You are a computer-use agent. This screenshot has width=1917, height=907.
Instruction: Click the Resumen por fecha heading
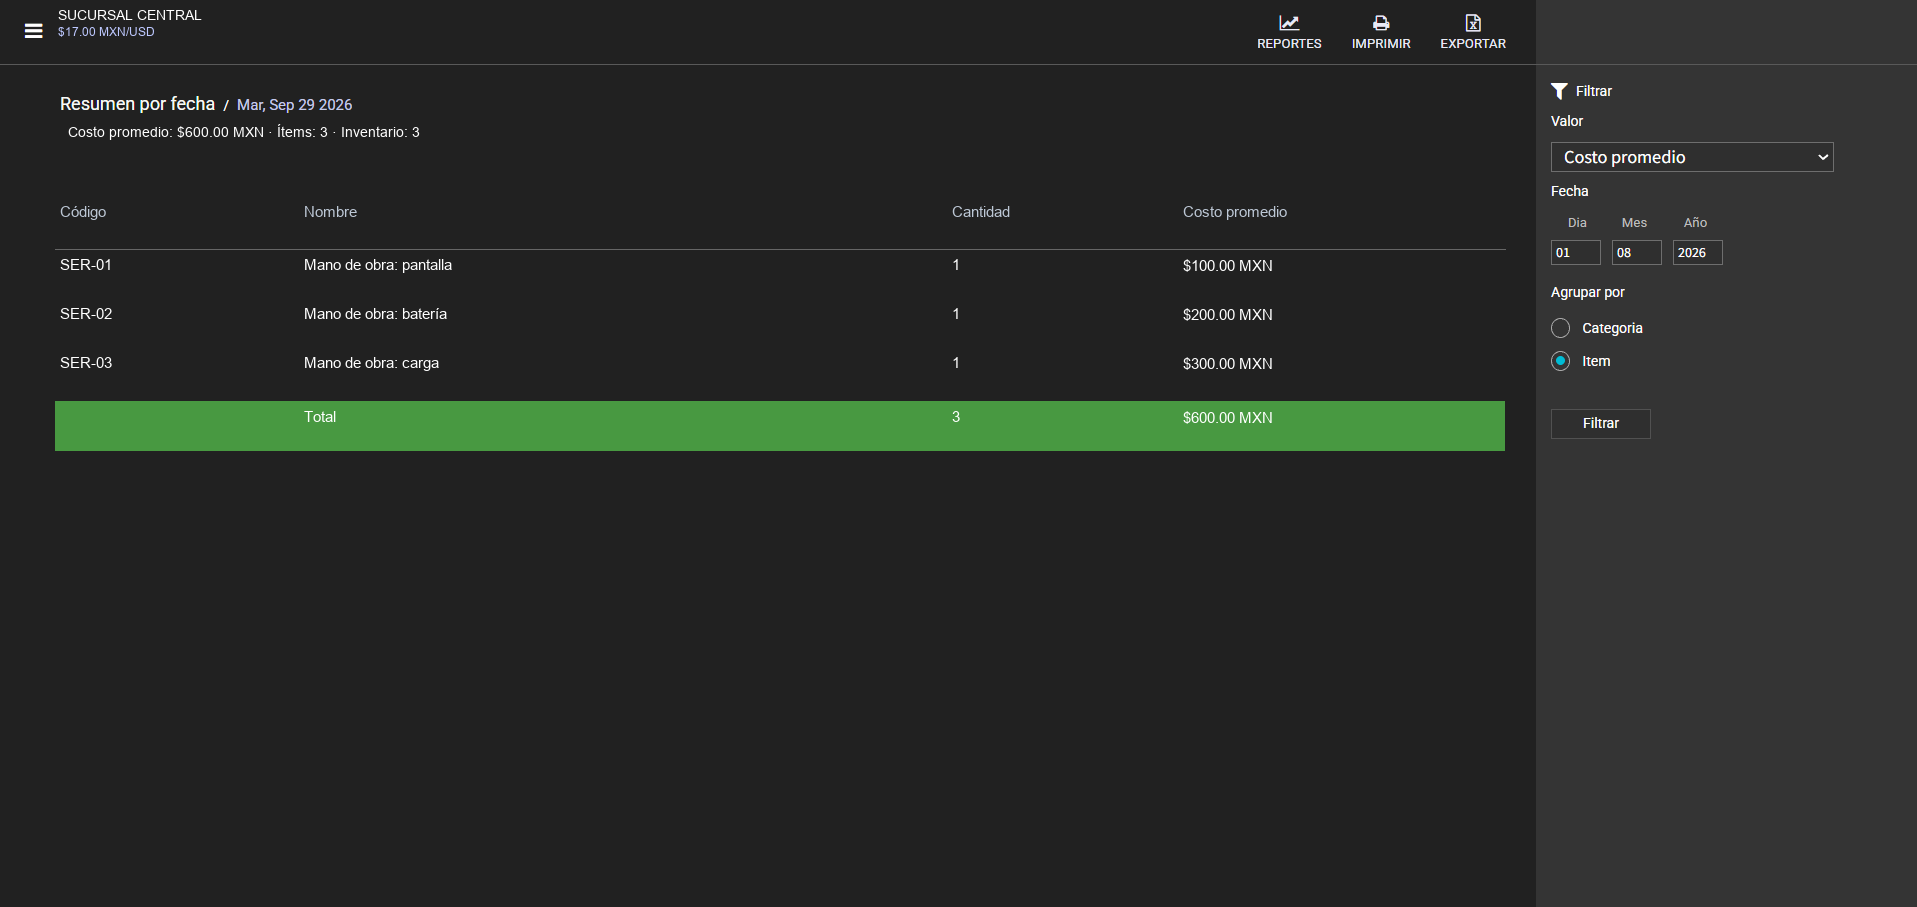pos(137,104)
